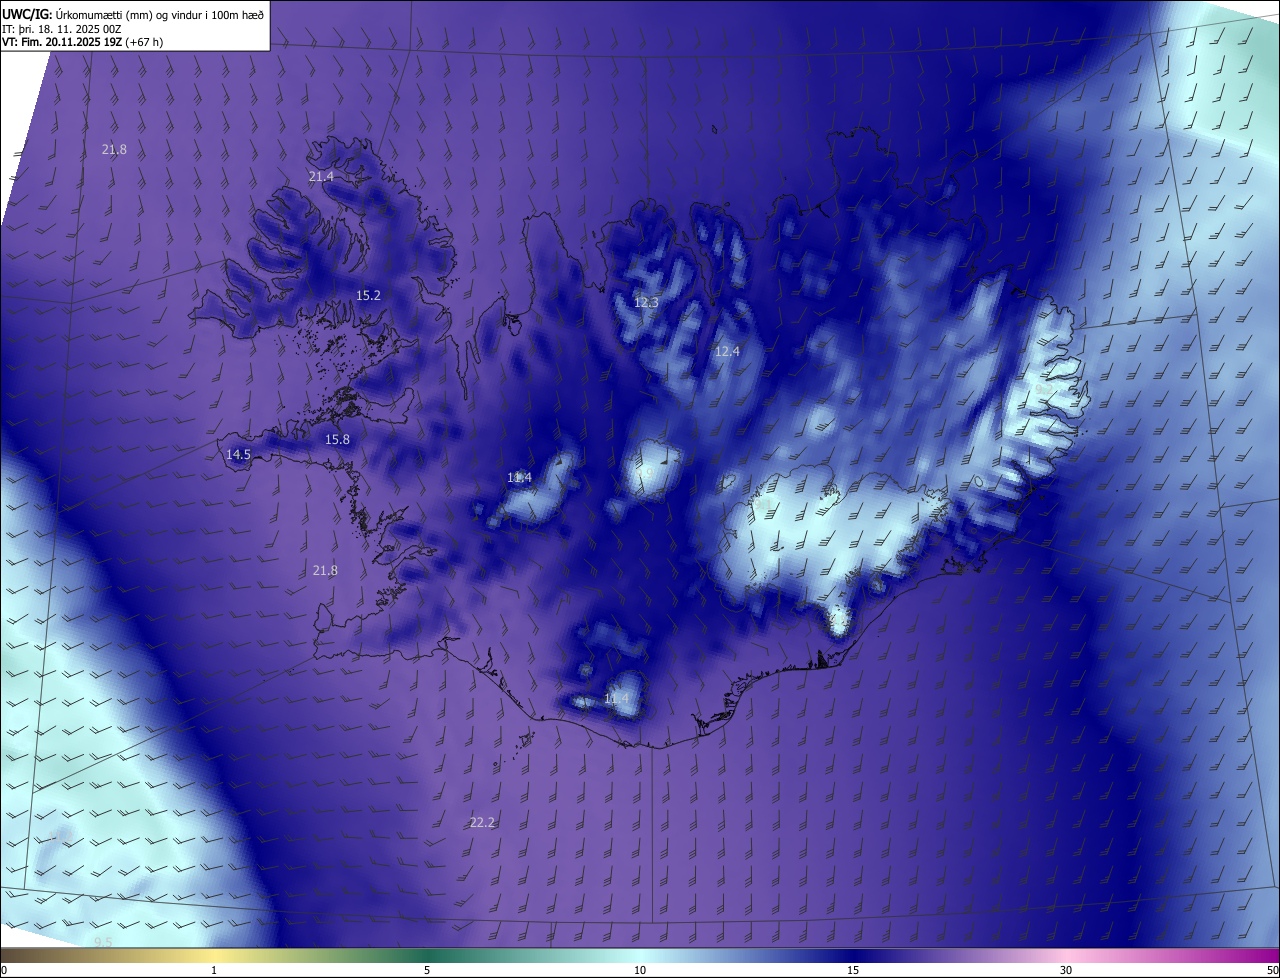Click the 'VT: Fim. 20.11.2025 19Z (+67 h)' line
The image size is (1280, 978).
point(83,42)
